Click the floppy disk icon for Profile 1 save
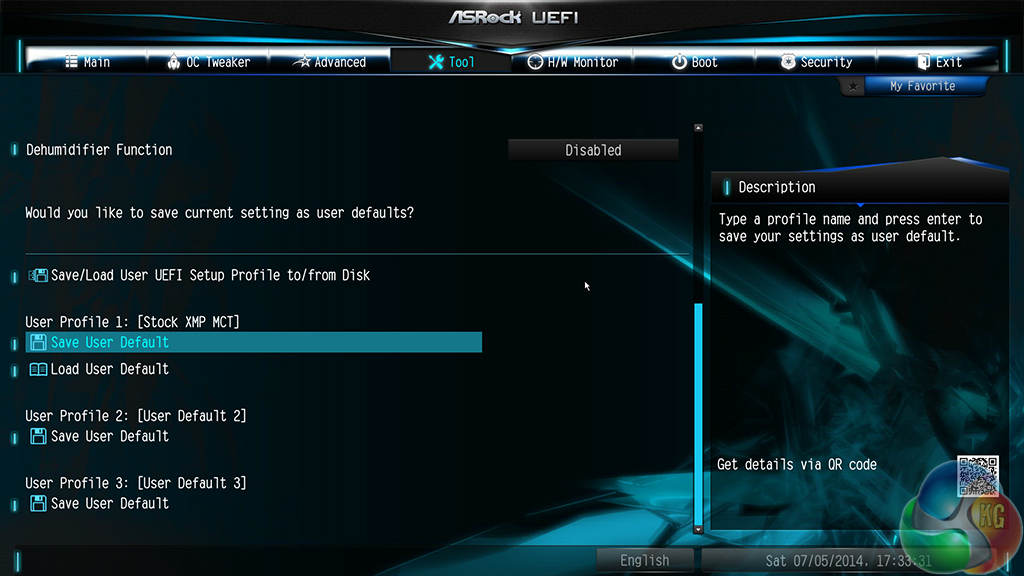Viewport: 1024px width, 576px height. click(38, 342)
